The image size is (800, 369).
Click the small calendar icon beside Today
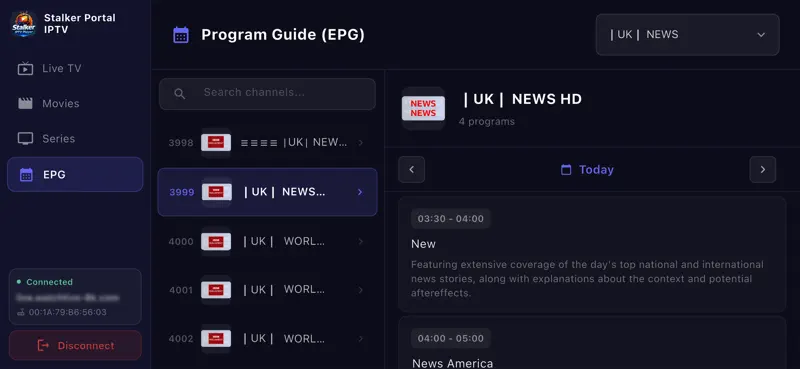(566, 169)
